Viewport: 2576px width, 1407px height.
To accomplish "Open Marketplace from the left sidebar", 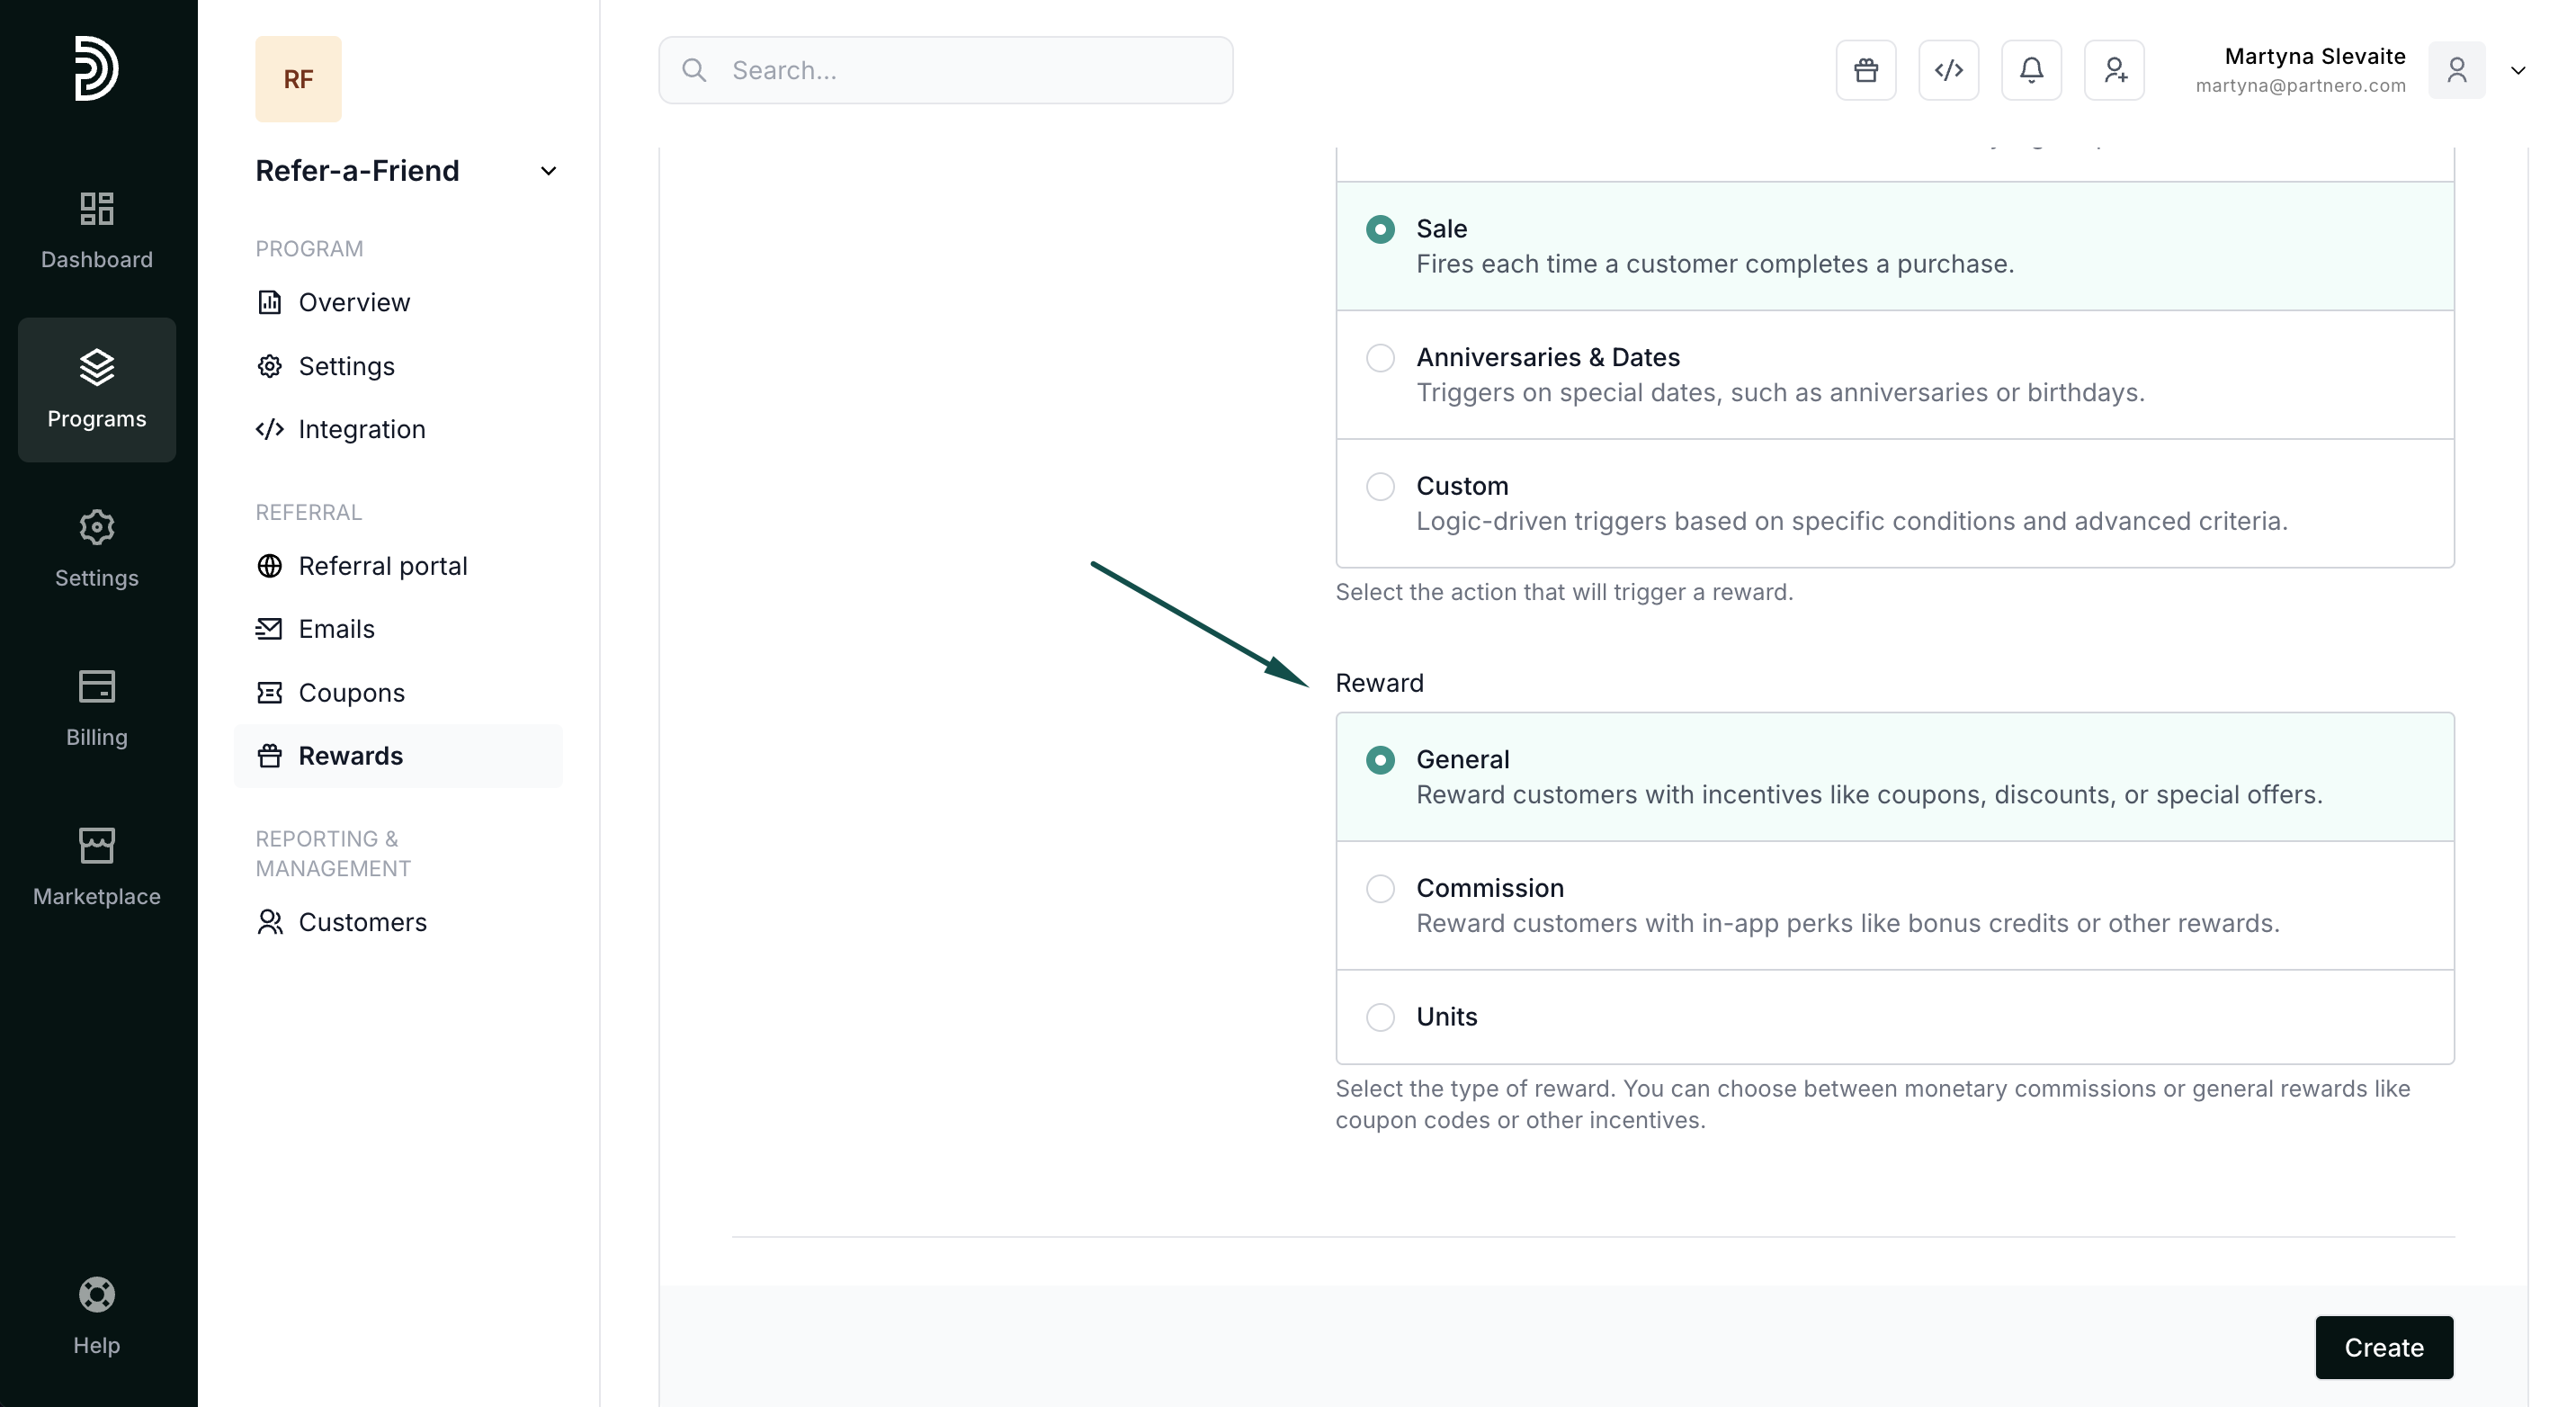I will (97, 866).
